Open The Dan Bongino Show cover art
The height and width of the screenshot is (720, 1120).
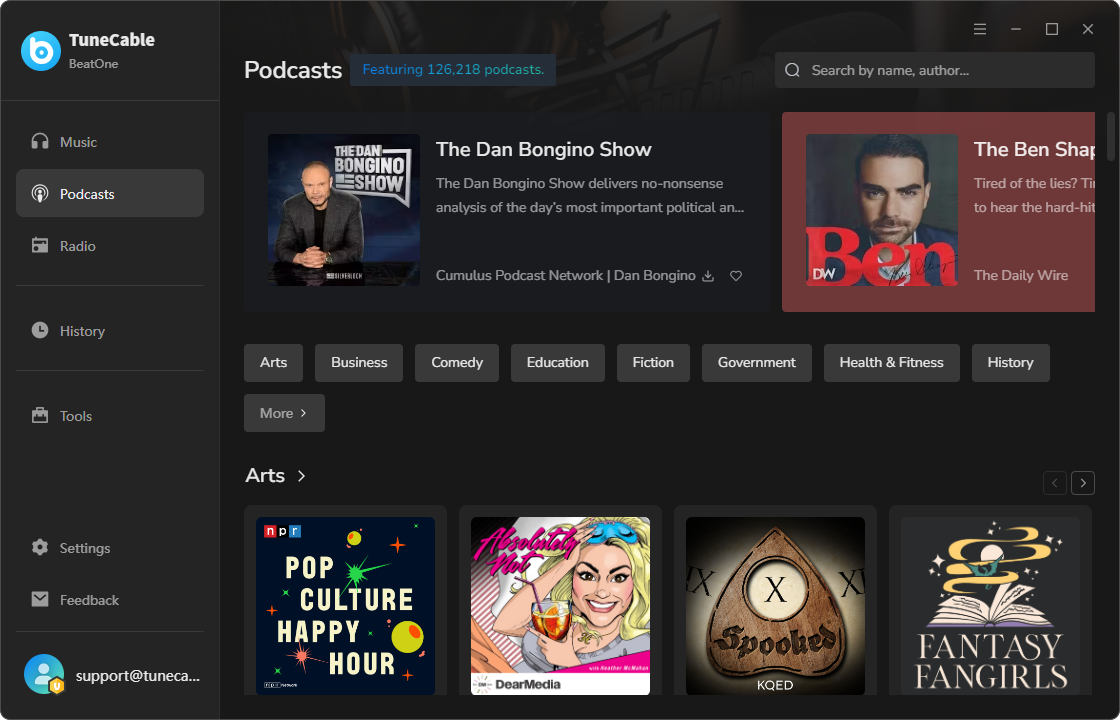pos(344,210)
